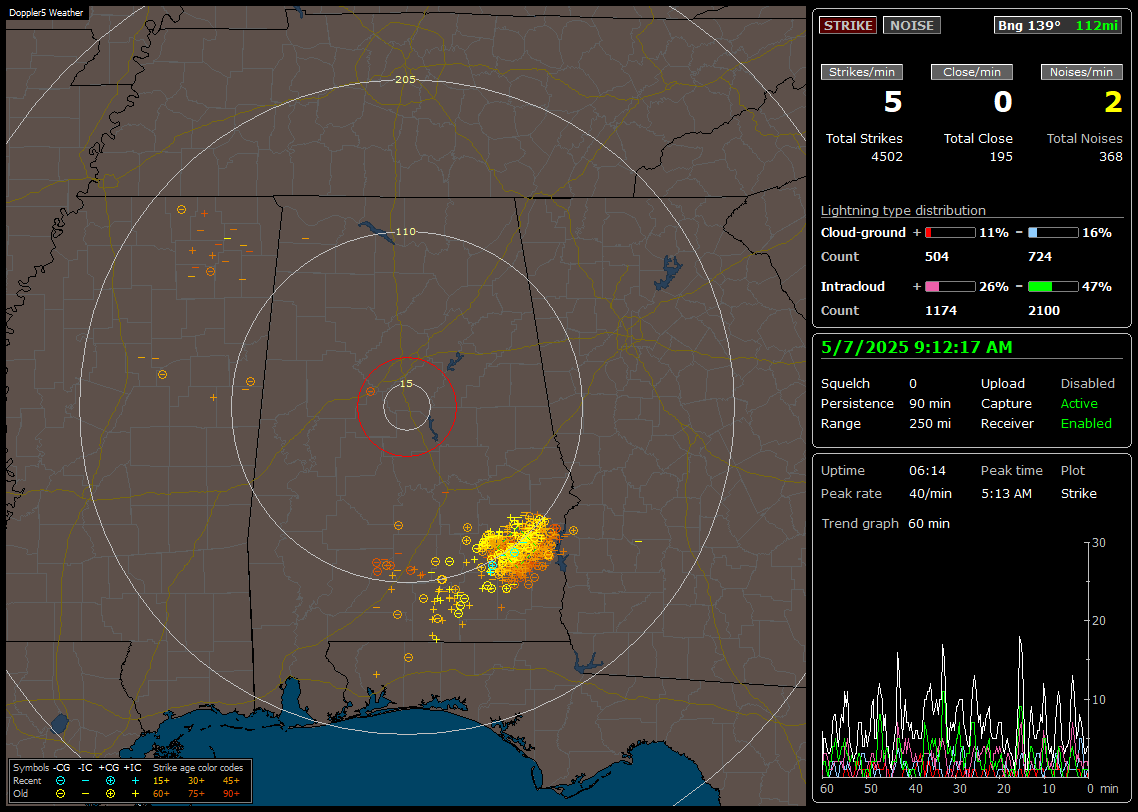Click the 30+ strike age color code

coord(196,781)
